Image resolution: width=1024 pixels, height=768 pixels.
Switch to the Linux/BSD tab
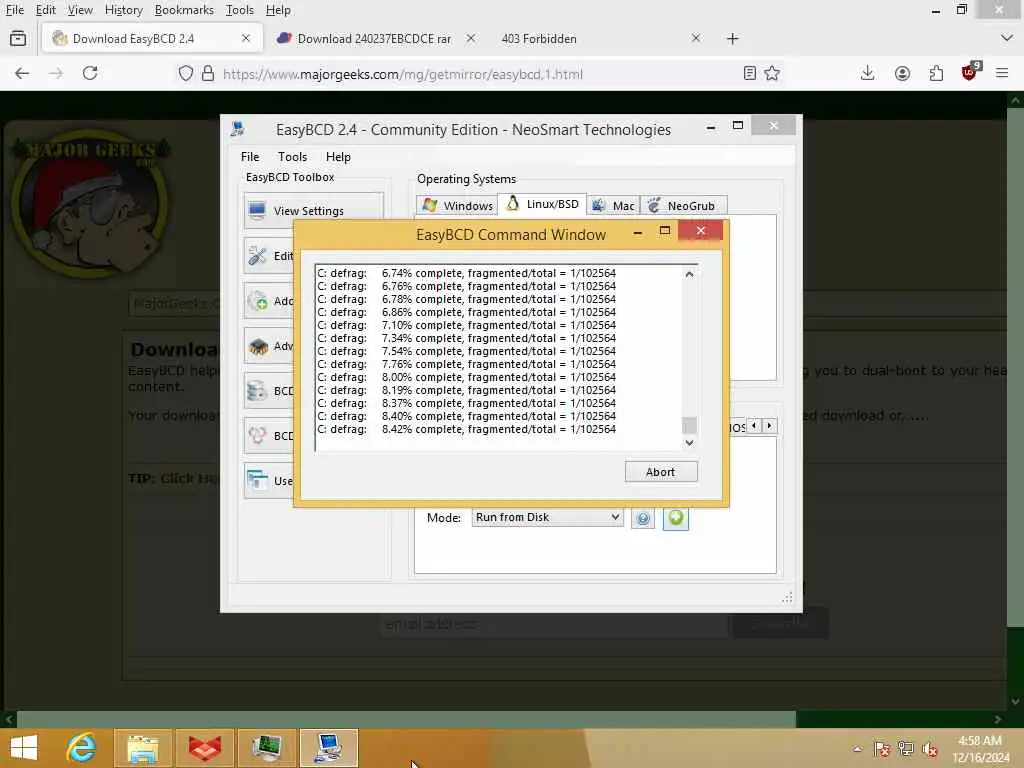pyautogui.click(x=543, y=204)
